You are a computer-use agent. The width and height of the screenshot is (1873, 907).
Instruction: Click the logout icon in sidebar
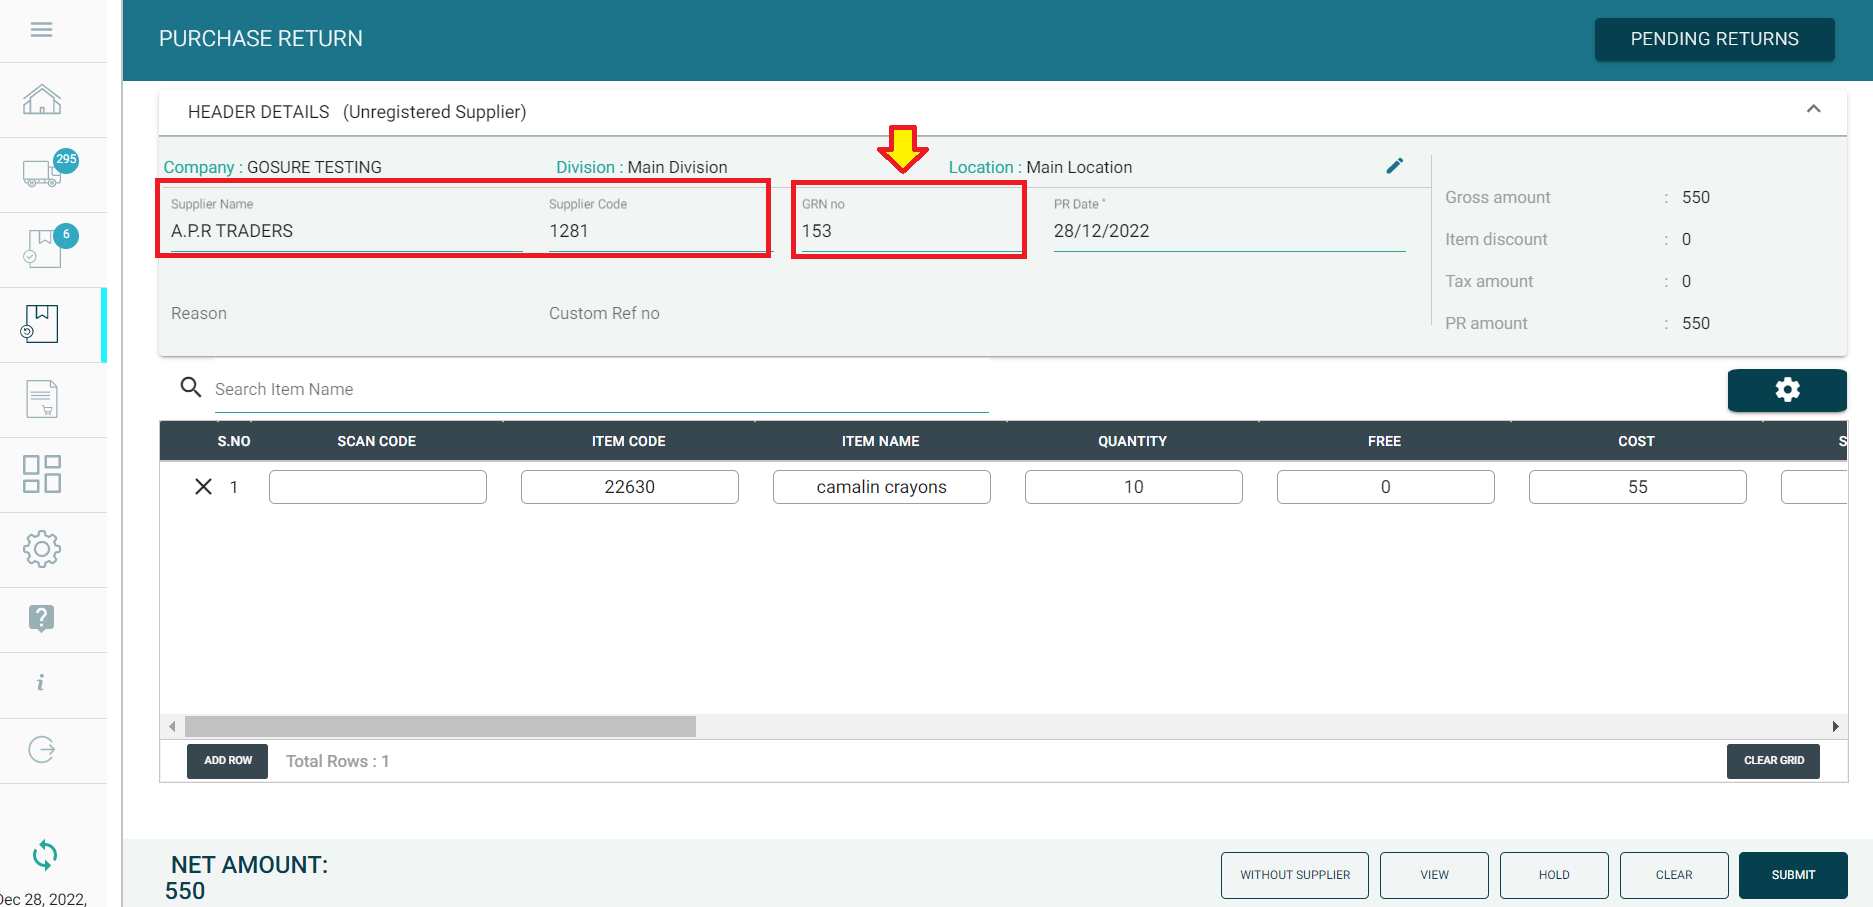click(42, 749)
